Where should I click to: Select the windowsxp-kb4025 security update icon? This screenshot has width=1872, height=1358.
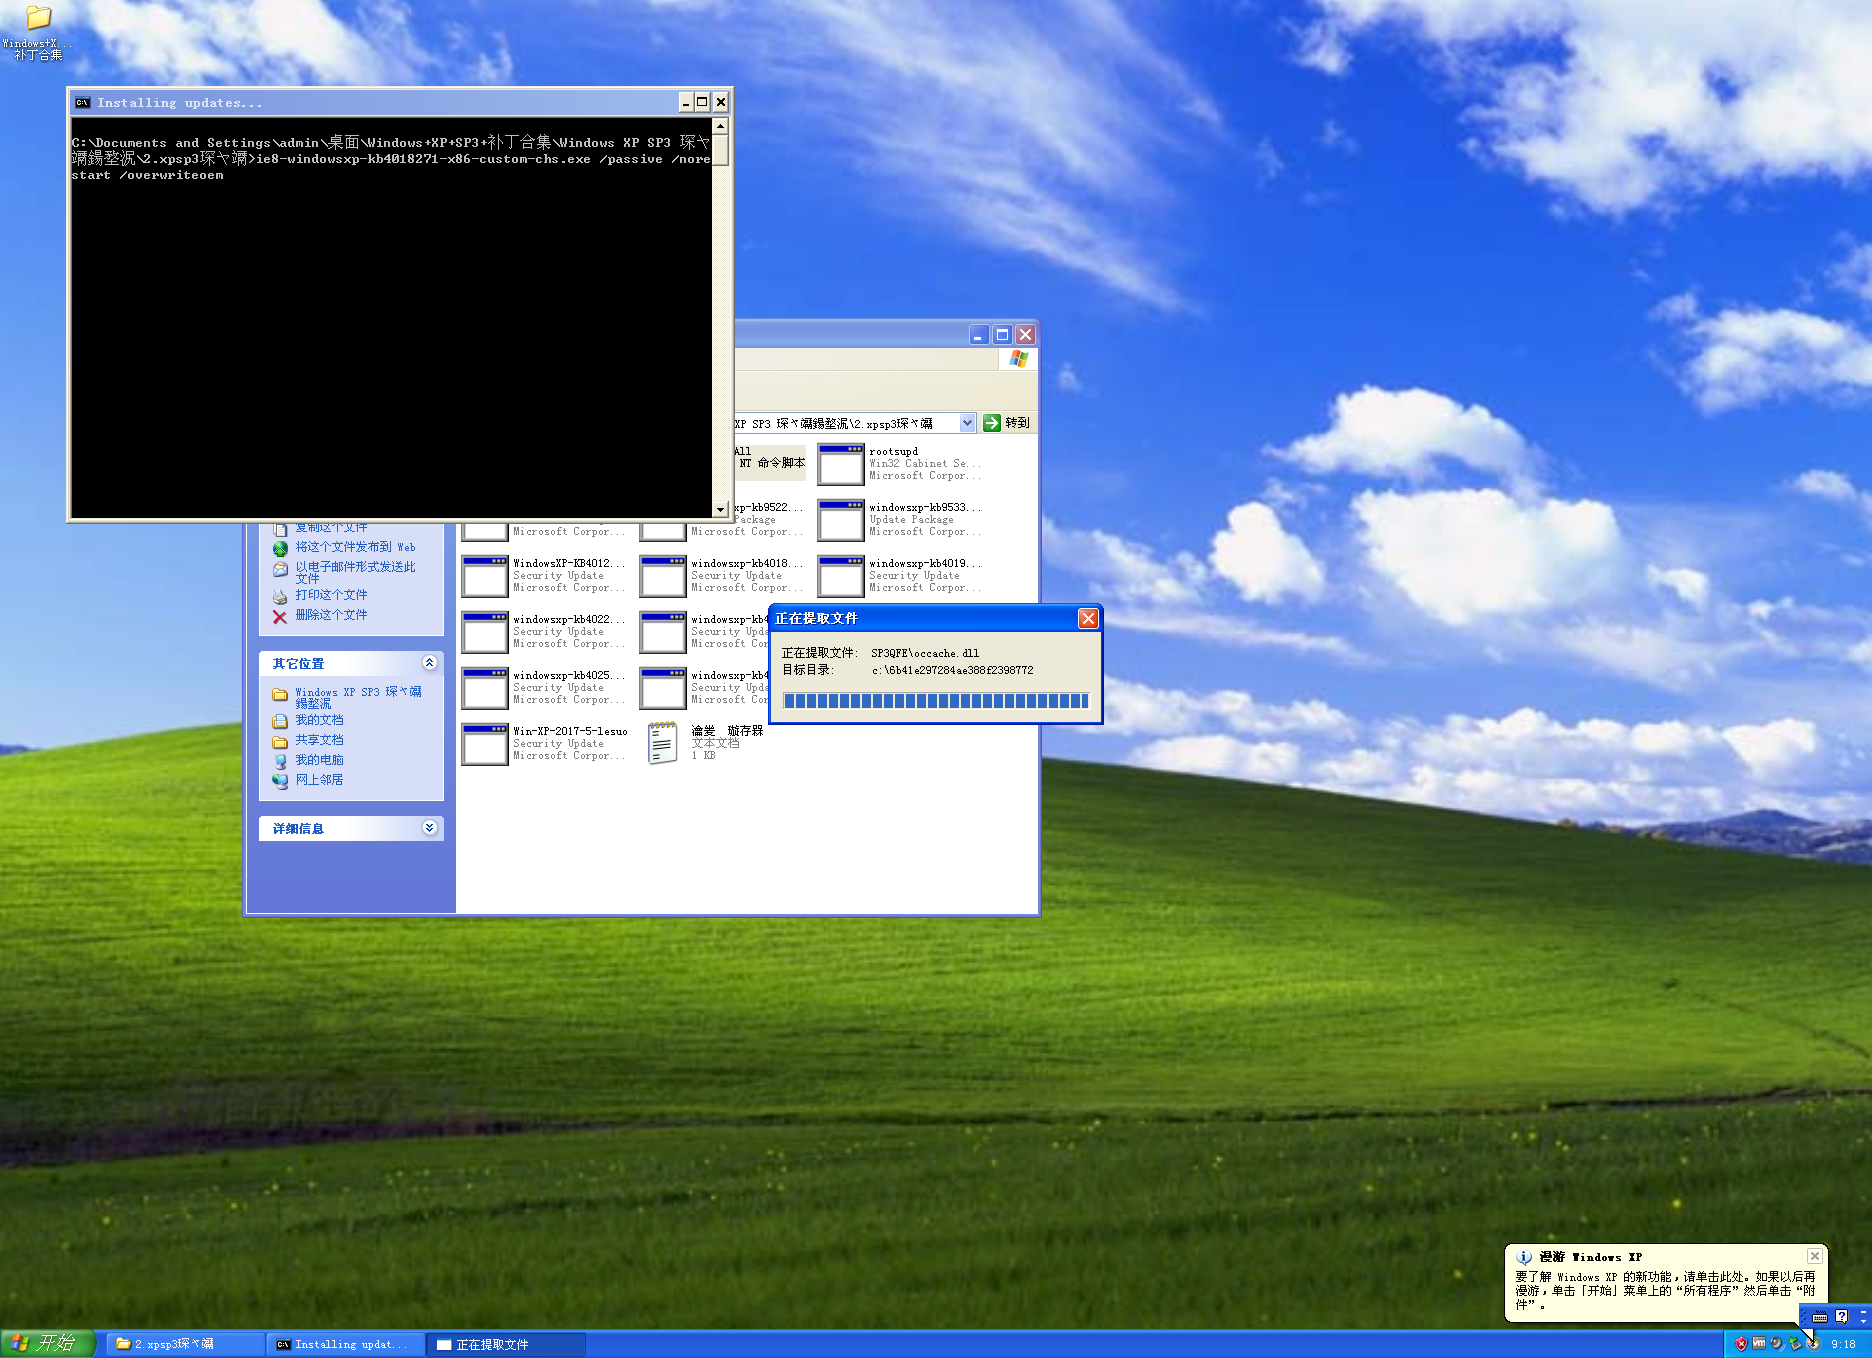tap(485, 688)
